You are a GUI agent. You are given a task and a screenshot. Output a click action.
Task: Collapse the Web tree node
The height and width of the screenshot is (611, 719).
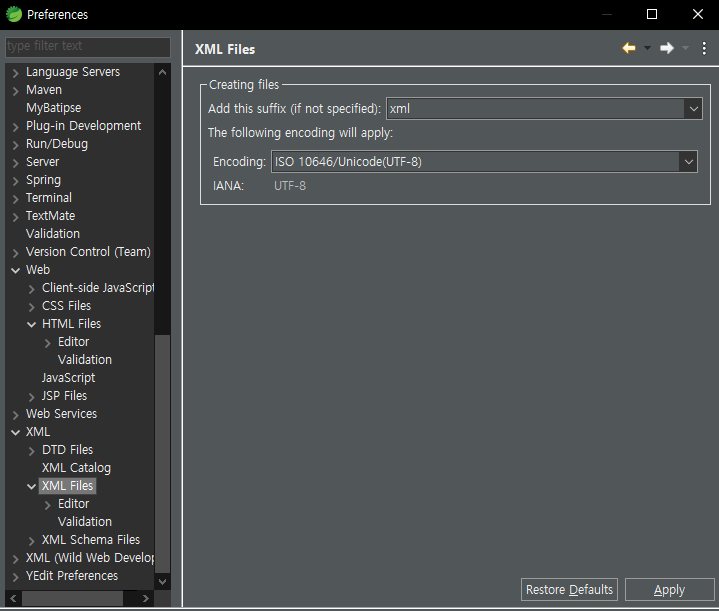[16, 270]
